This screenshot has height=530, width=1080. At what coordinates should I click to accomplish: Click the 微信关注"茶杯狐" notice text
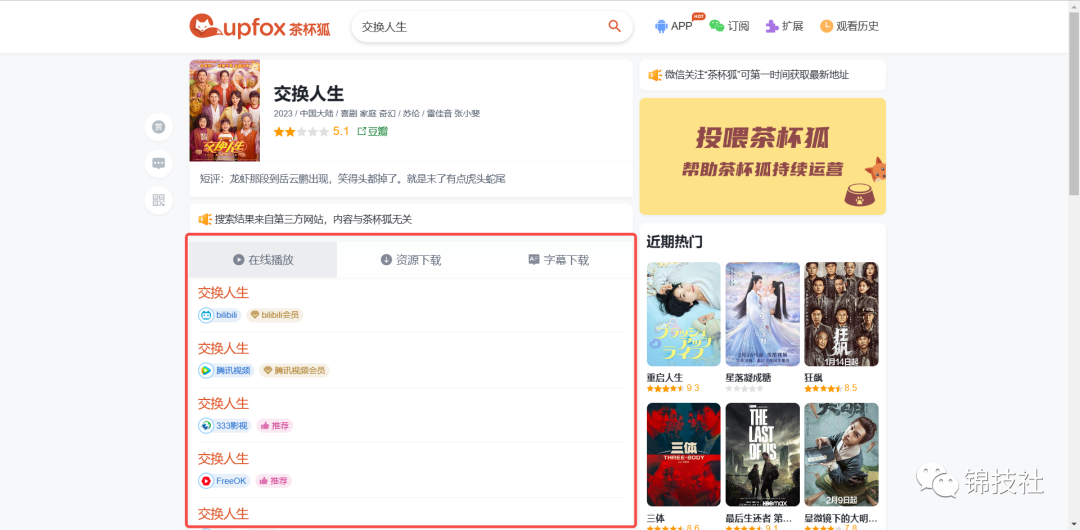coord(757,75)
